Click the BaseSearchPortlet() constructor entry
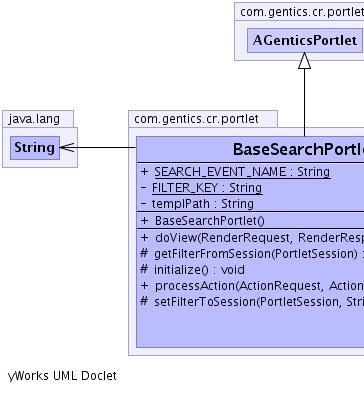 tap(210, 221)
